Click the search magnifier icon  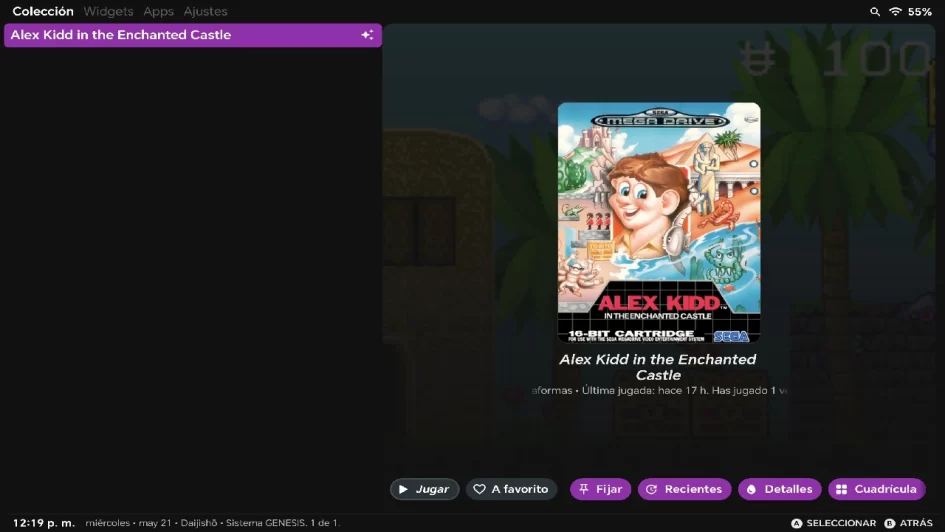(874, 11)
